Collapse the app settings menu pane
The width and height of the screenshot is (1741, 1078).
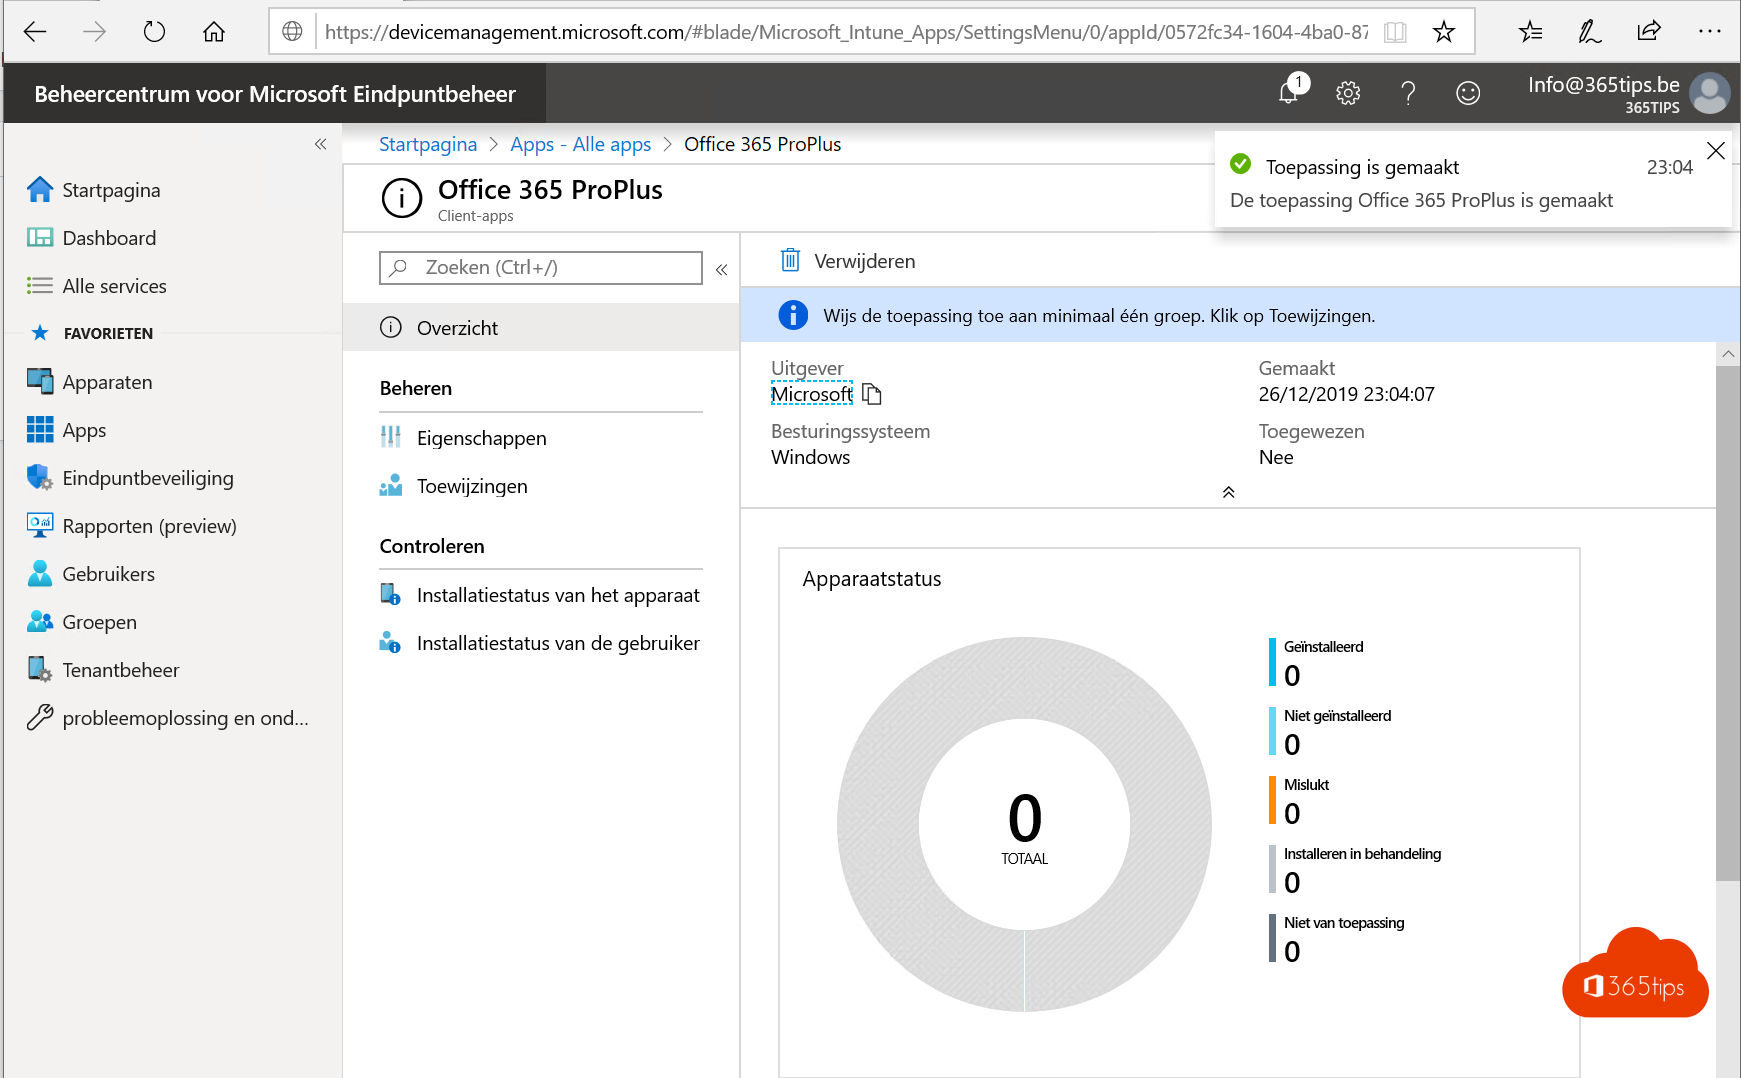721,269
